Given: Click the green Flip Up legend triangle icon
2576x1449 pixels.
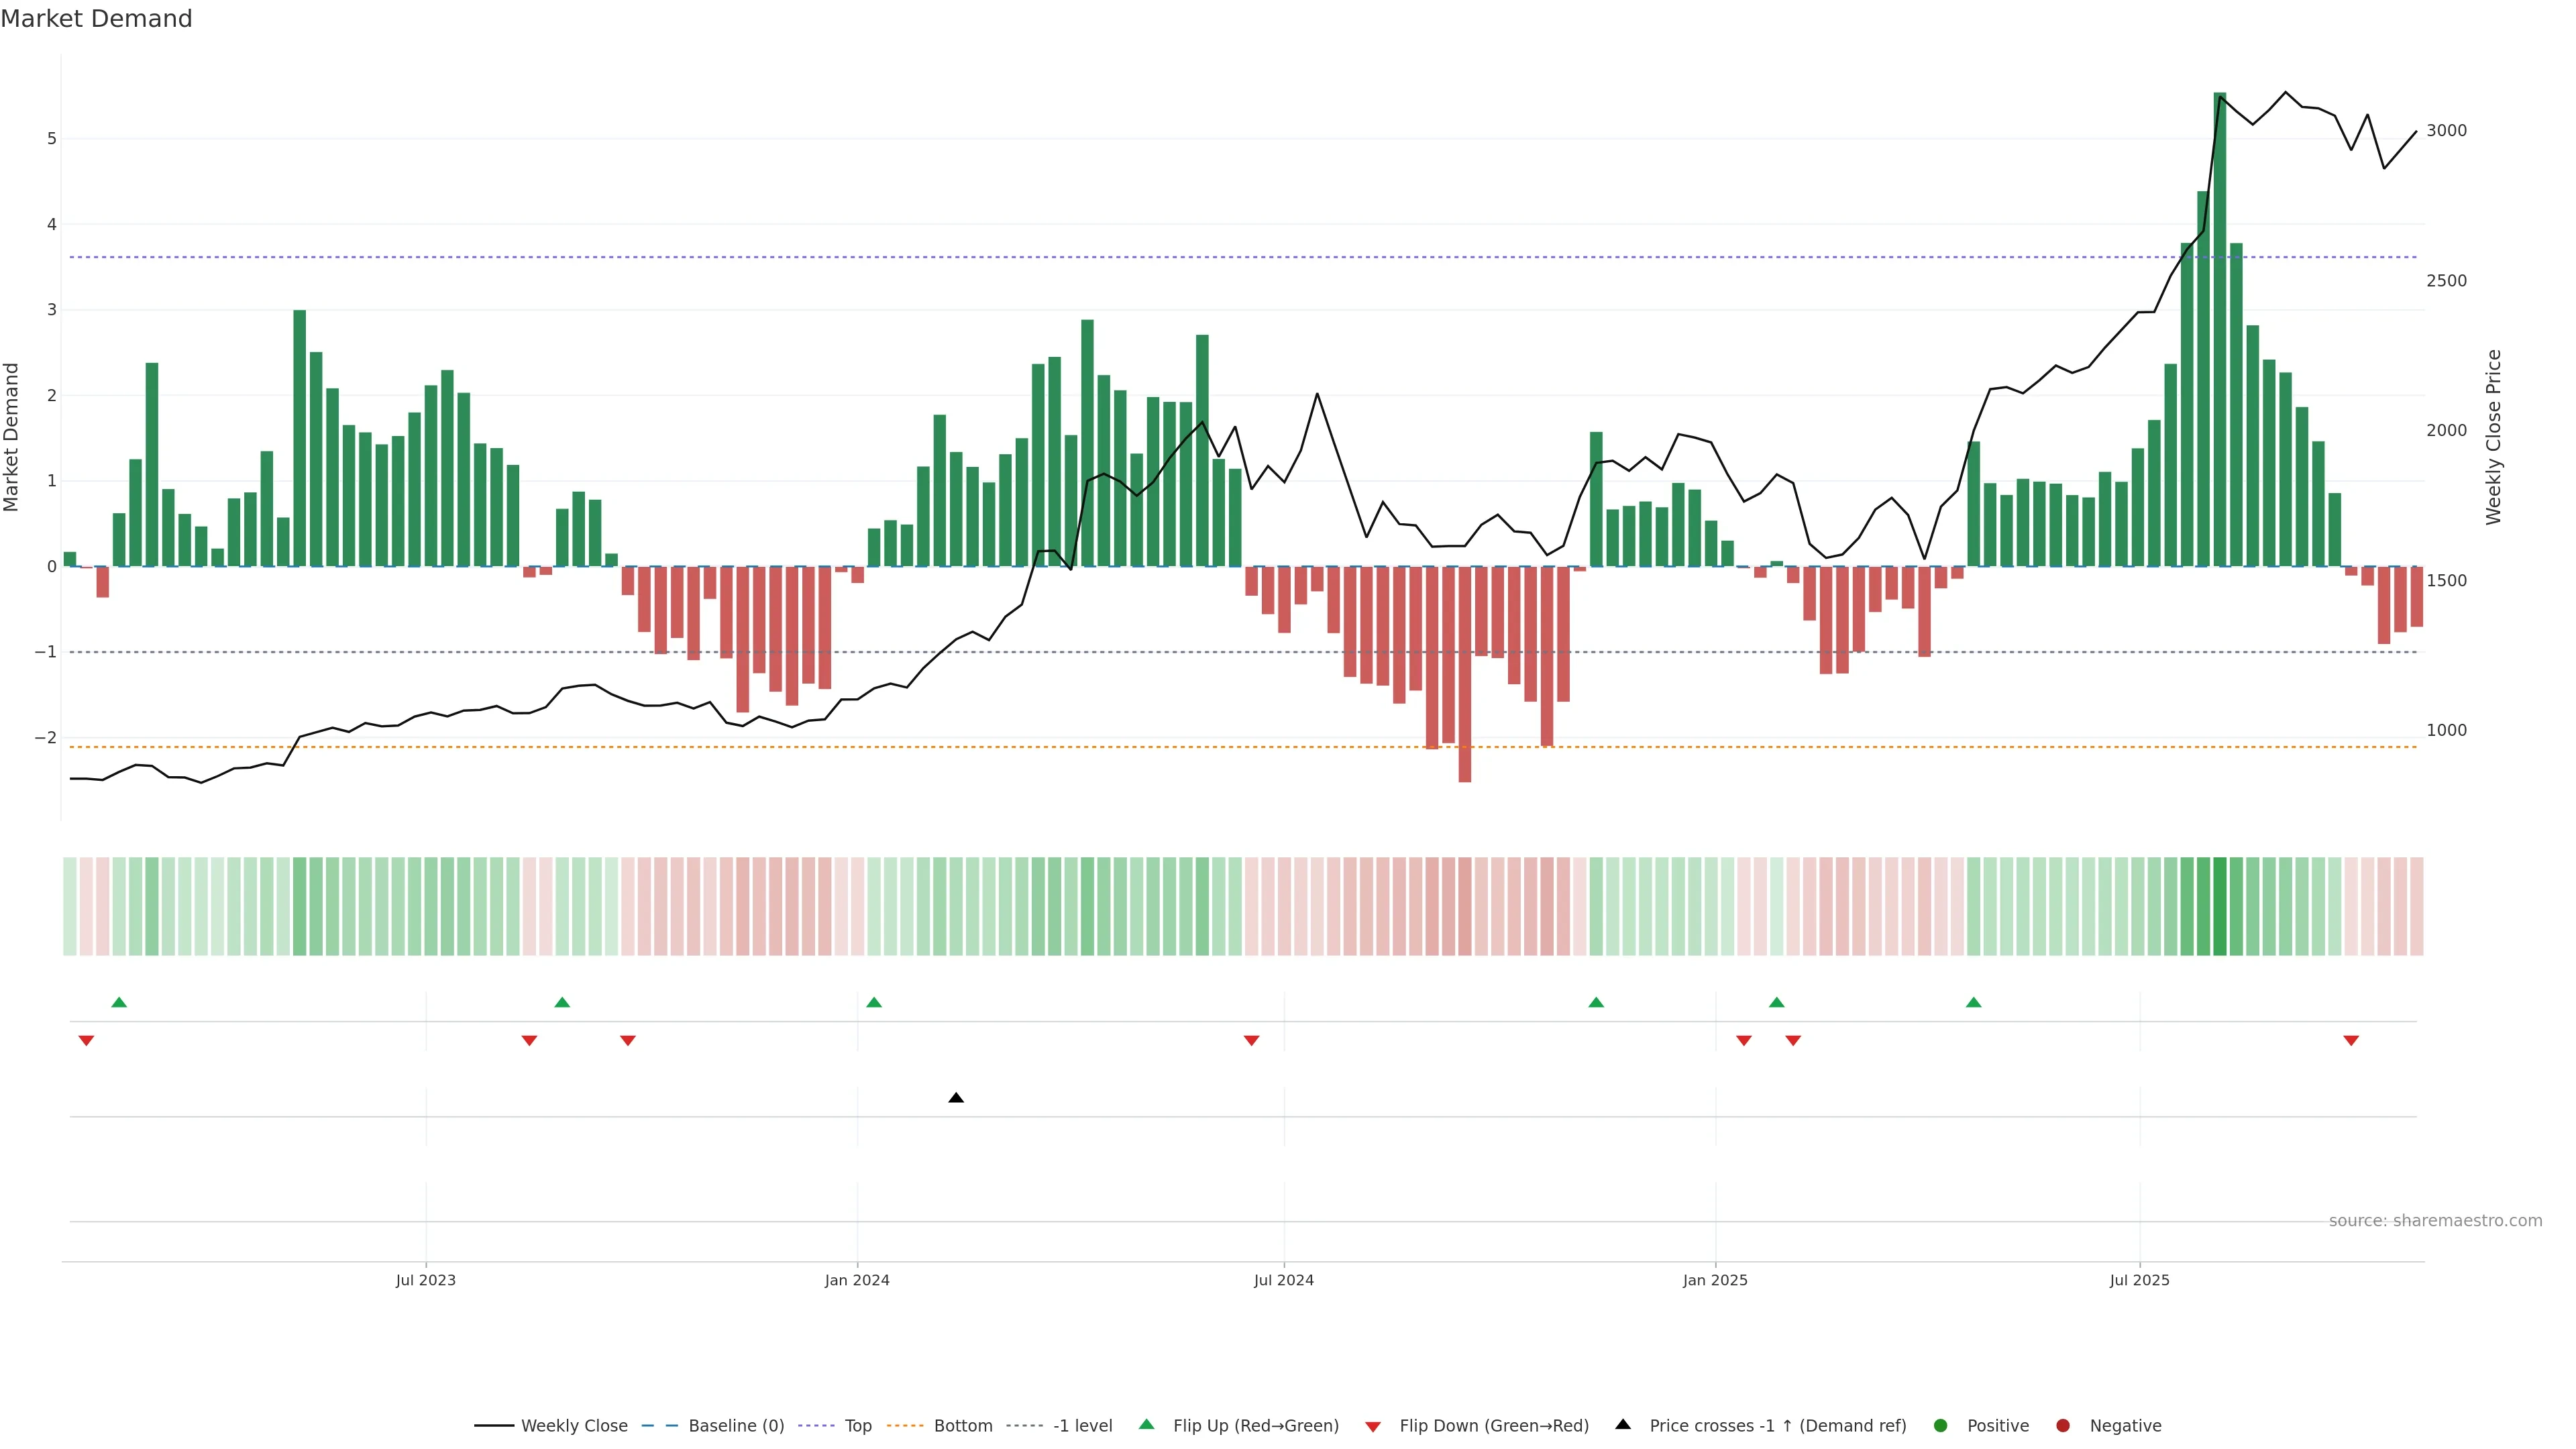Looking at the screenshot, I should (x=1146, y=1425).
